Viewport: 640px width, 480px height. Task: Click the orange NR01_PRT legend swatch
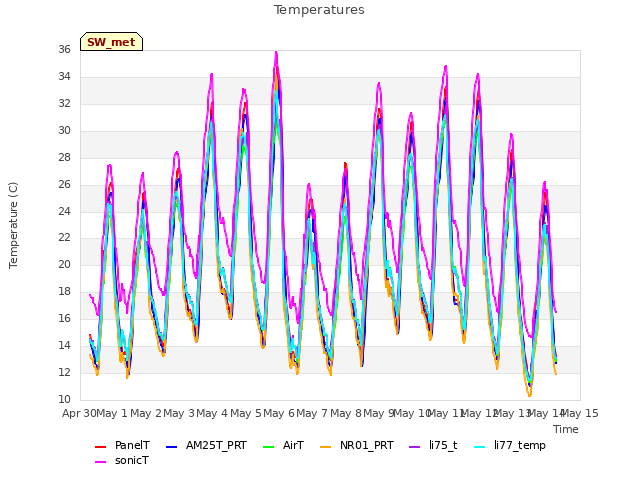pyautogui.click(x=325, y=447)
